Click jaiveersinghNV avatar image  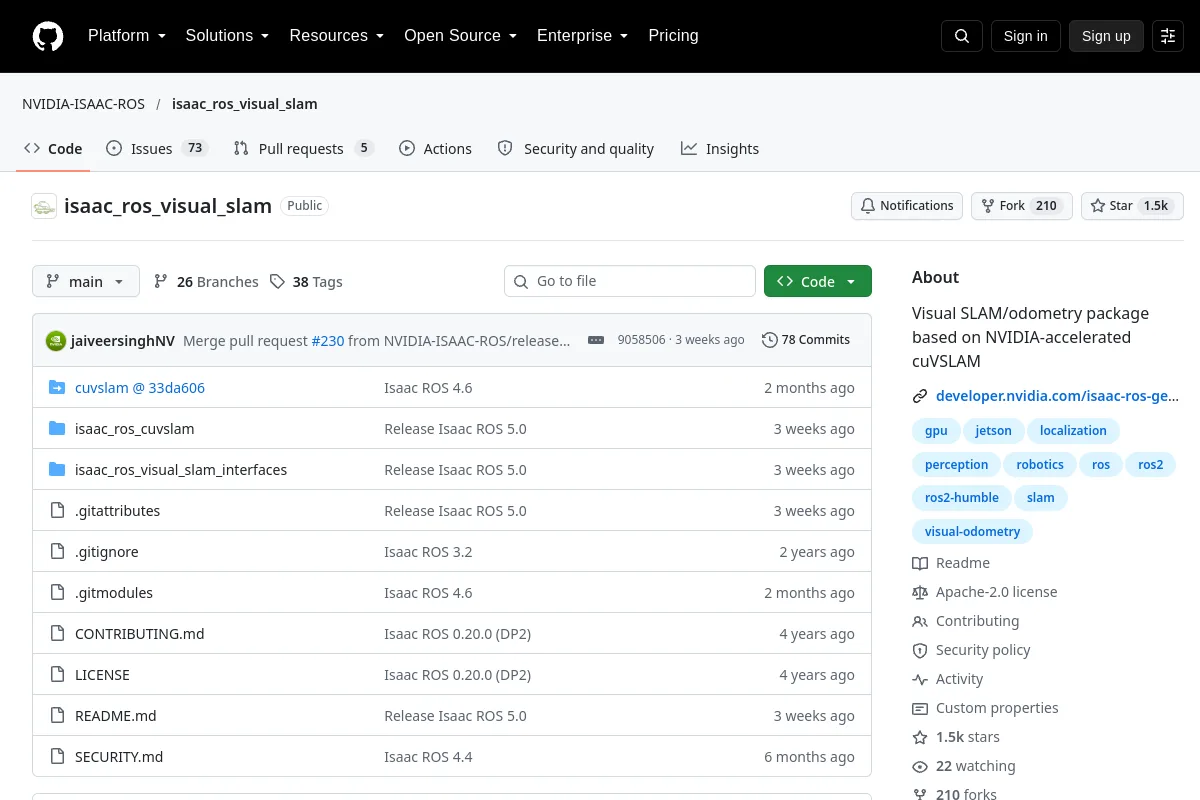click(56, 340)
